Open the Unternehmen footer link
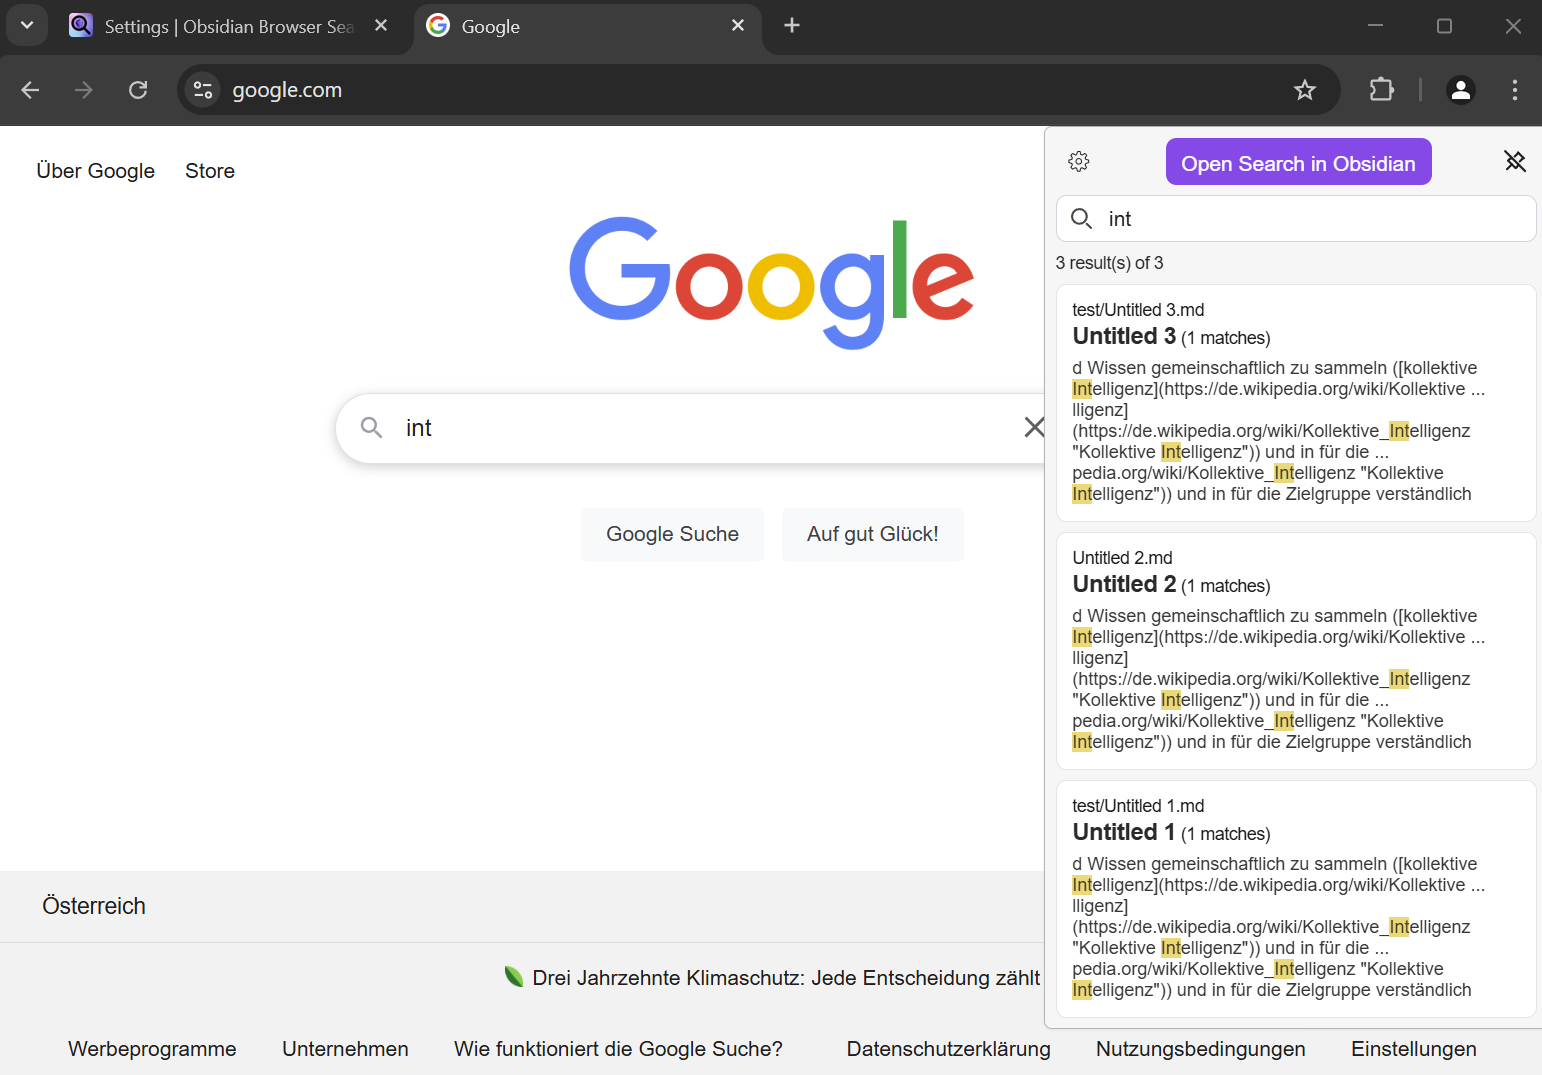The image size is (1542, 1075). point(345,1049)
